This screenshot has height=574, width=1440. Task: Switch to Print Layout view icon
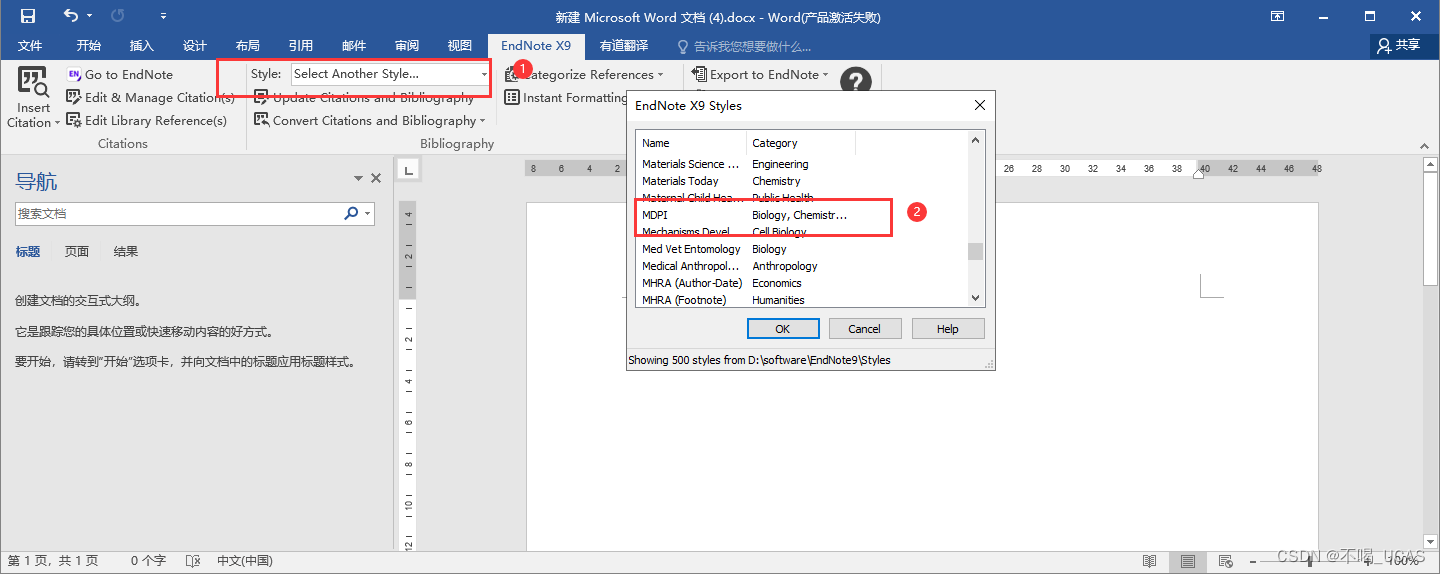coord(1187,562)
